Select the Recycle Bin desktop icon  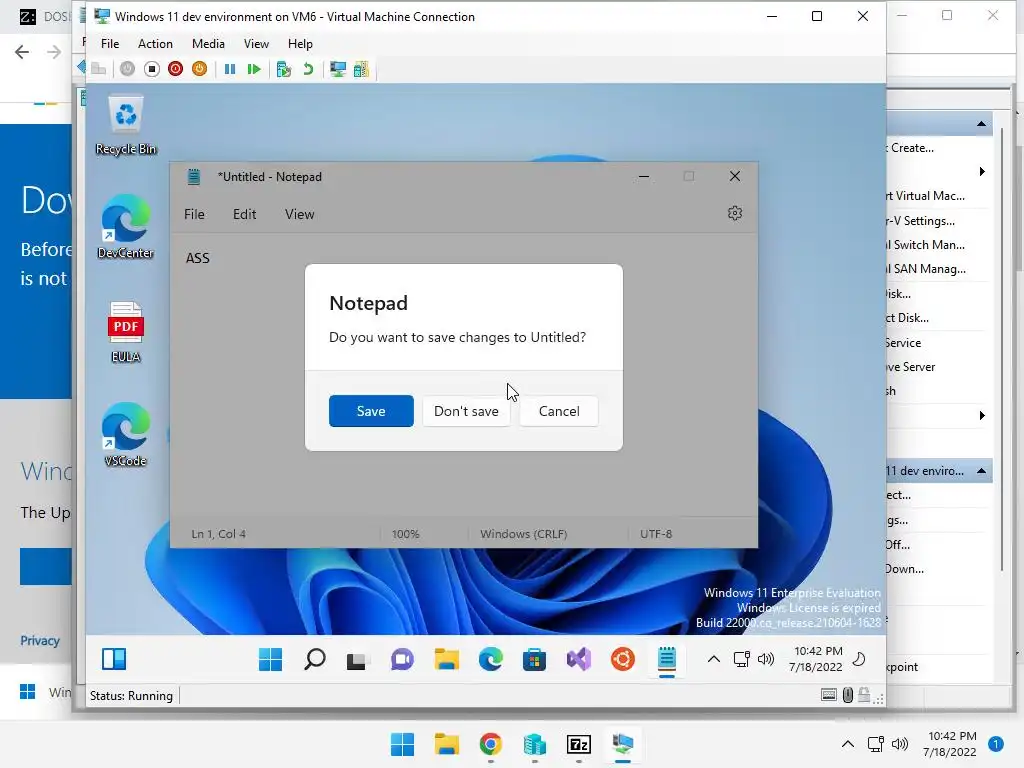[x=125, y=125]
